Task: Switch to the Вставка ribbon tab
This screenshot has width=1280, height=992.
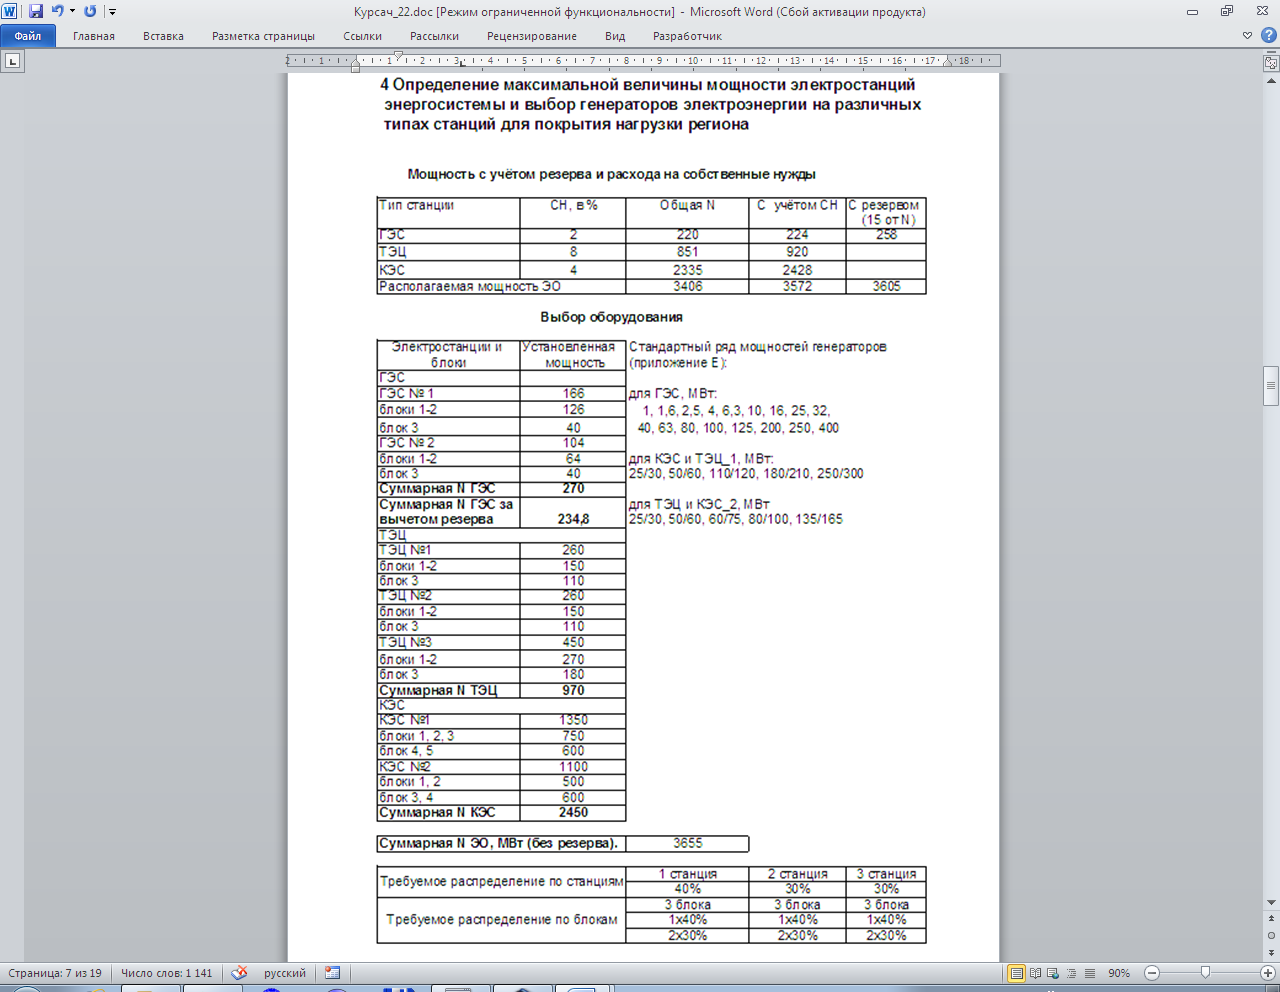Action: pyautogui.click(x=163, y=36)
